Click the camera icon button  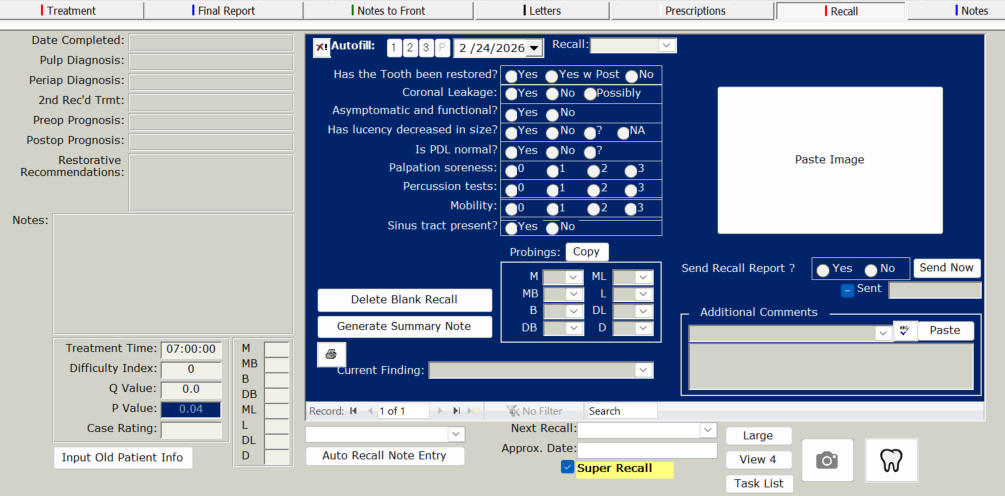point(827,460)
